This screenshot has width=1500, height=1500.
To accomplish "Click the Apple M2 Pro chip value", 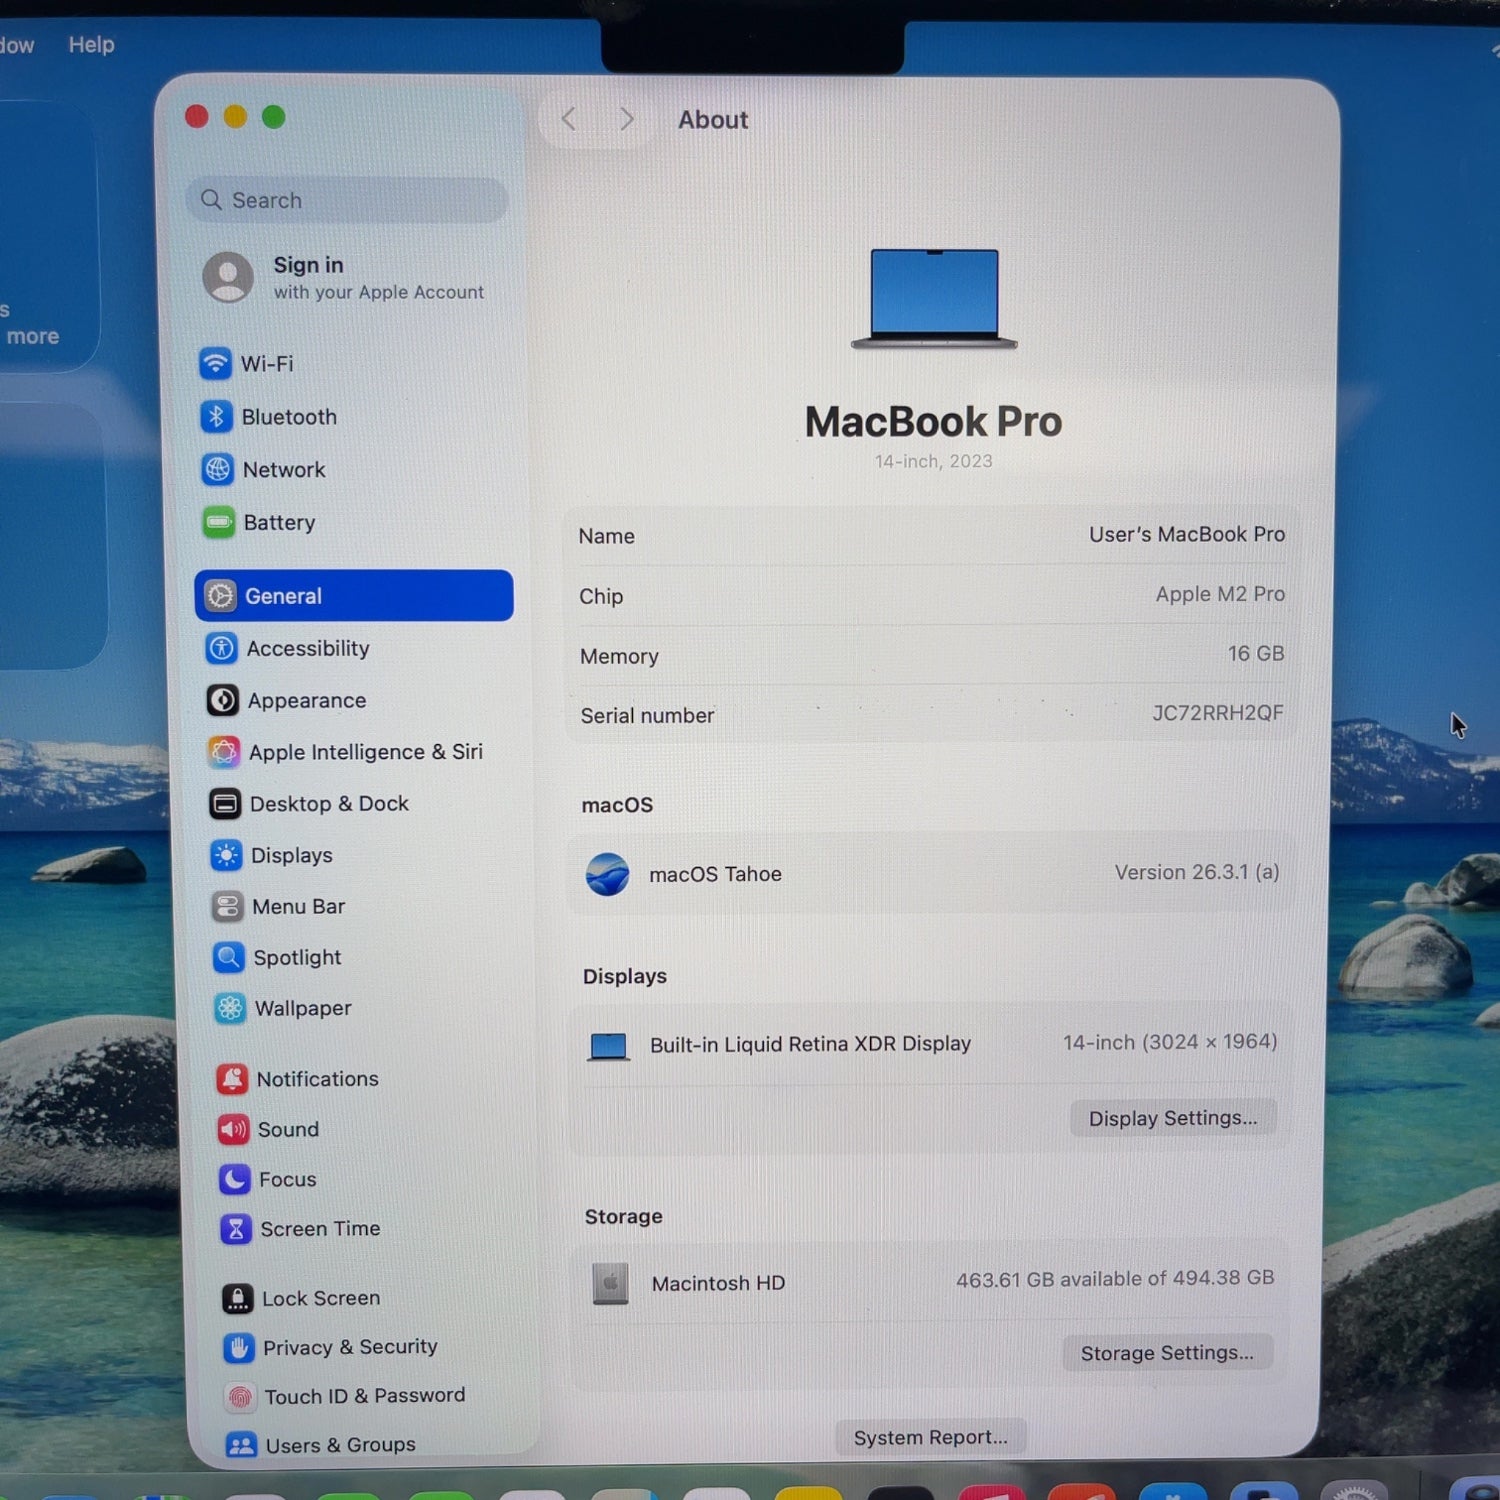I will [1220, 594].
